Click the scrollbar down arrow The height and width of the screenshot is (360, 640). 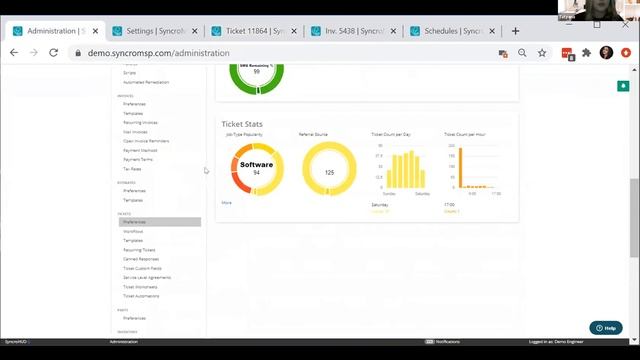coord(634,340)
